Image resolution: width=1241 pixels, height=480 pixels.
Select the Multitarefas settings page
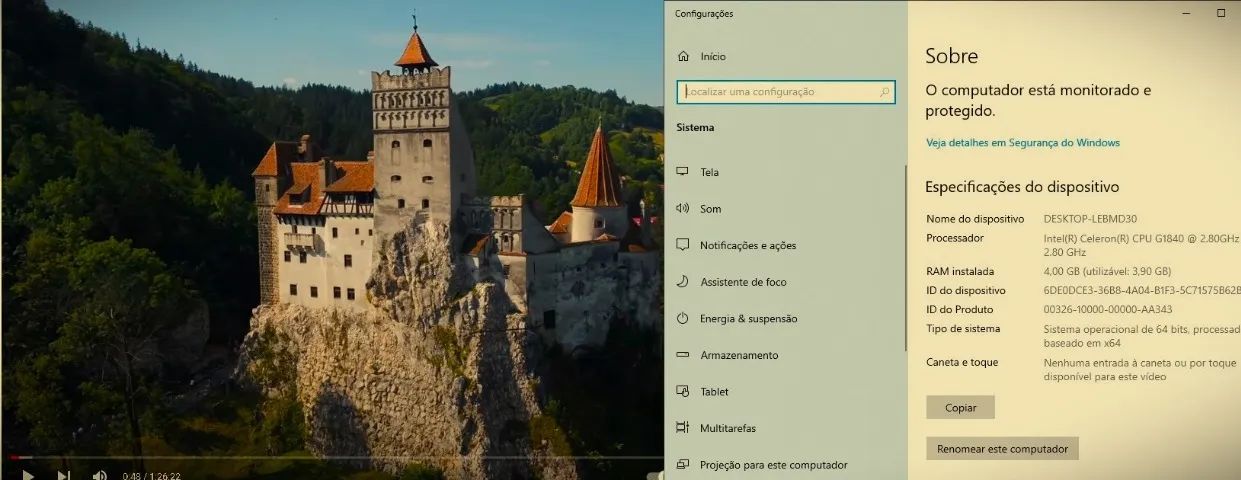pyautogui.click(x=727, y=428)
